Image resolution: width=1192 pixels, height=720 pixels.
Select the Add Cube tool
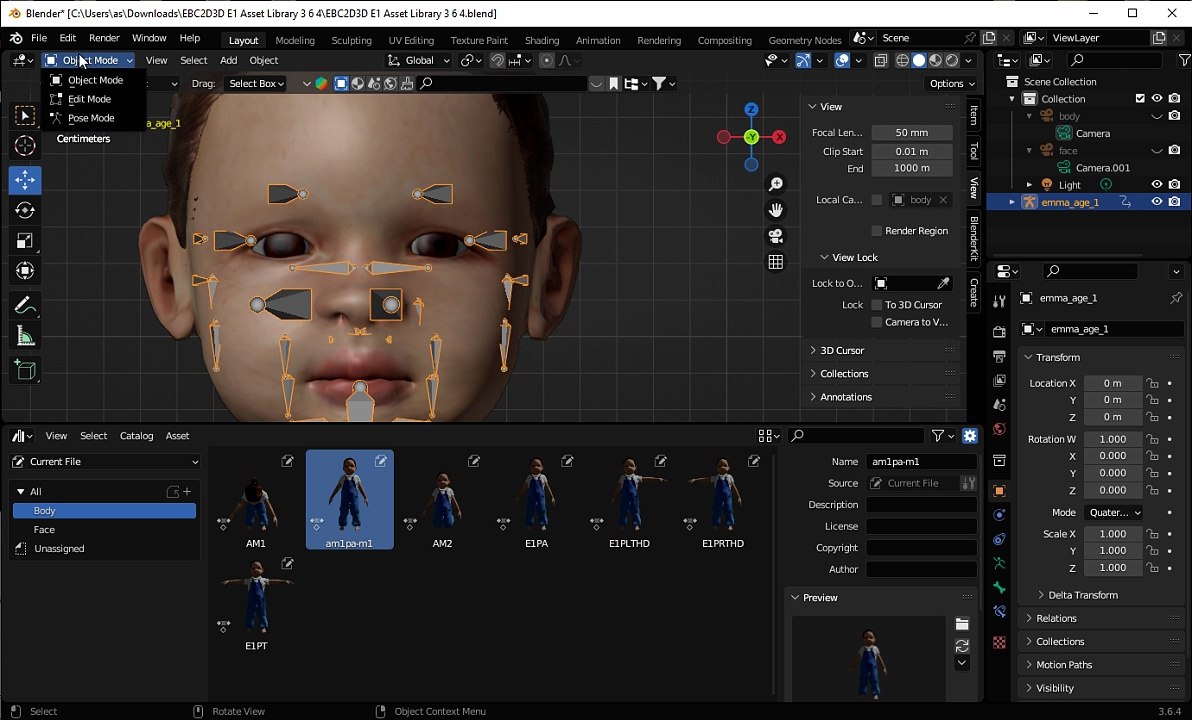pos(24,370)
